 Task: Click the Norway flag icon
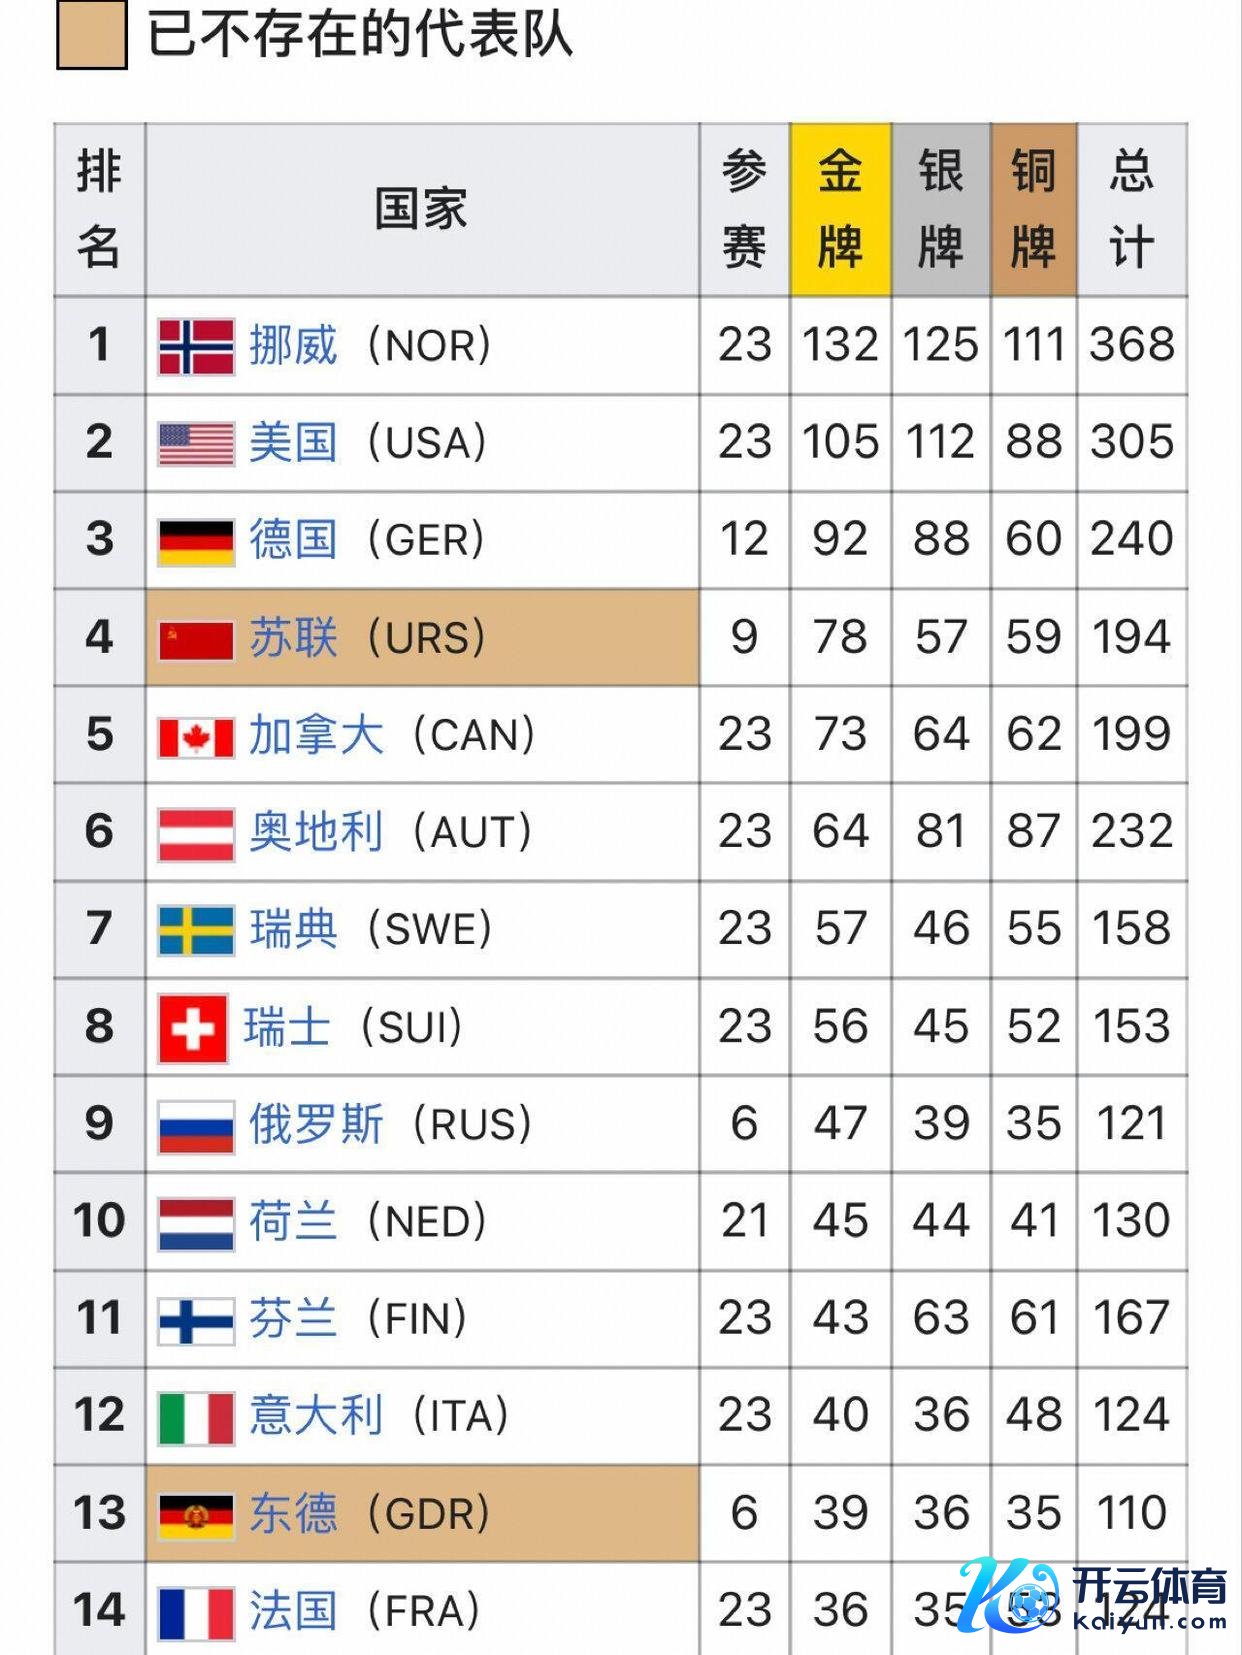197,346
